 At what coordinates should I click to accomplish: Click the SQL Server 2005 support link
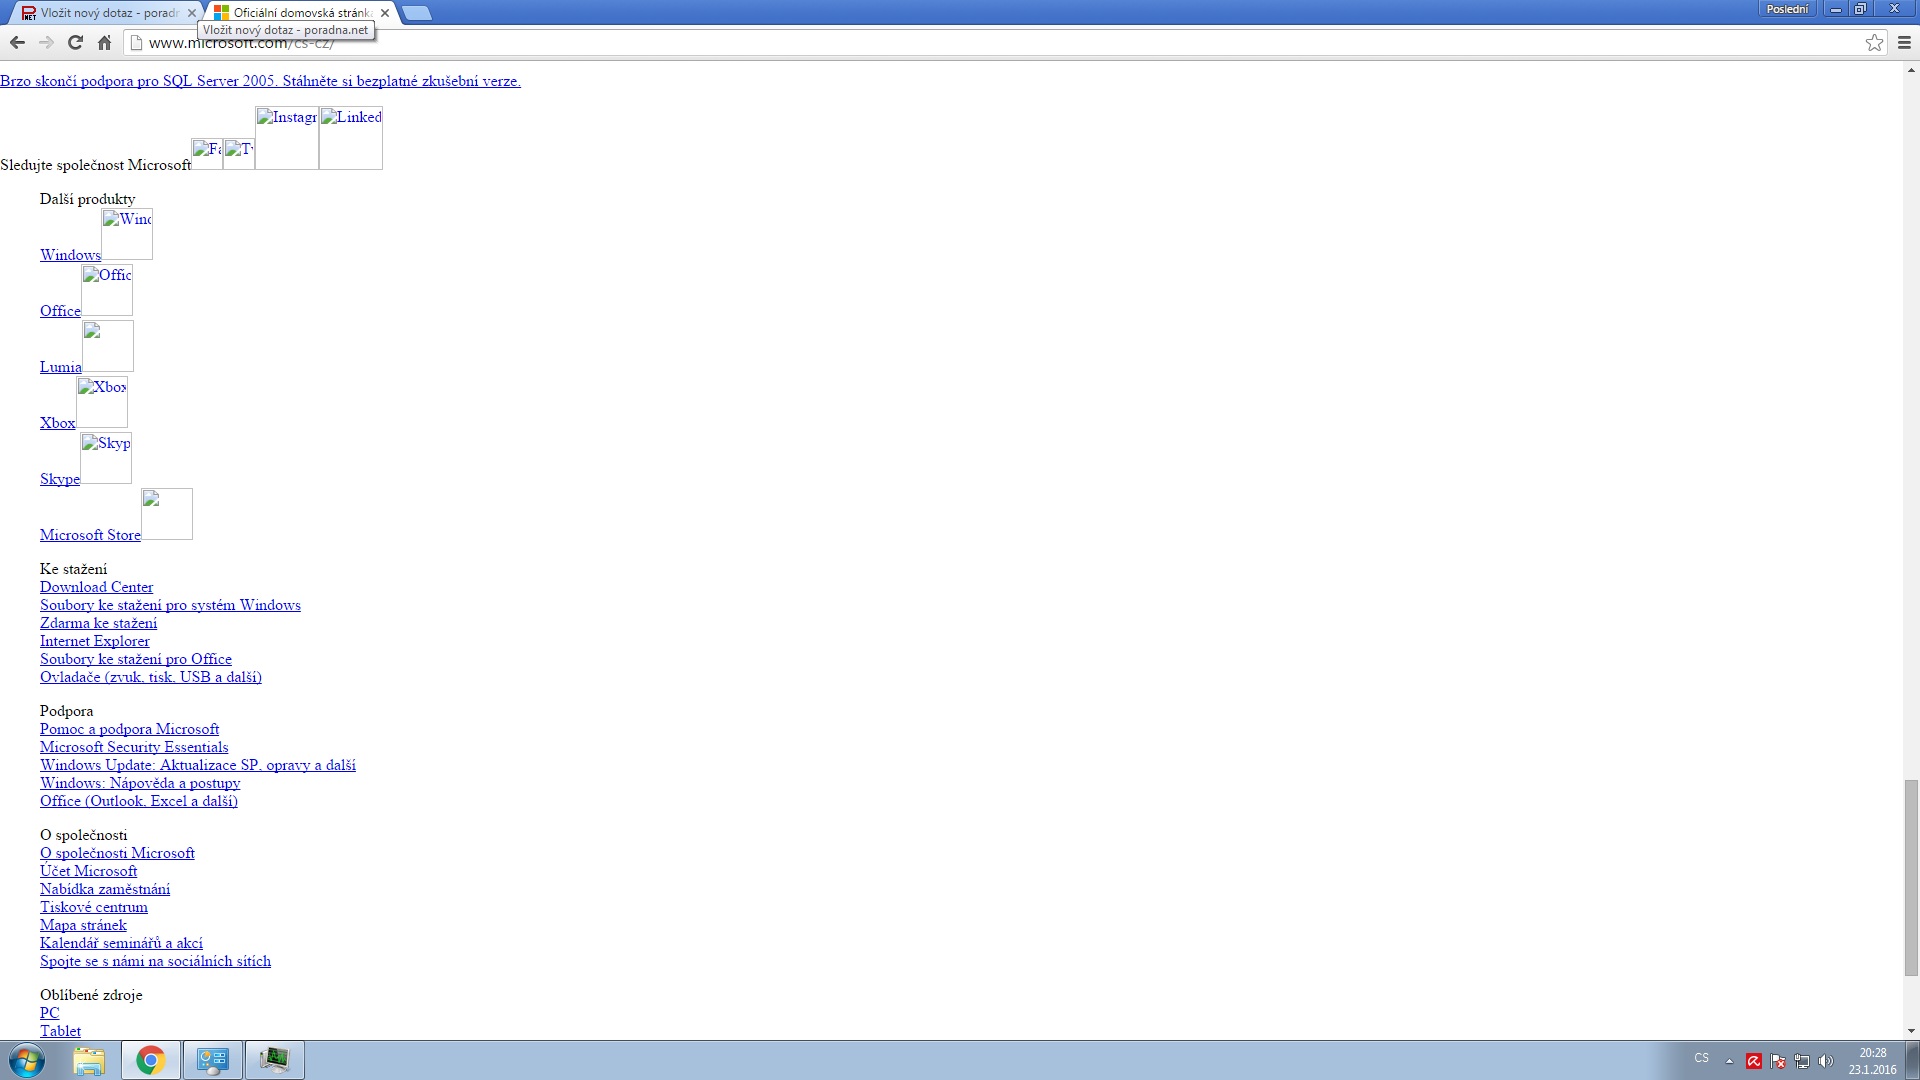(x=260, y=81)
